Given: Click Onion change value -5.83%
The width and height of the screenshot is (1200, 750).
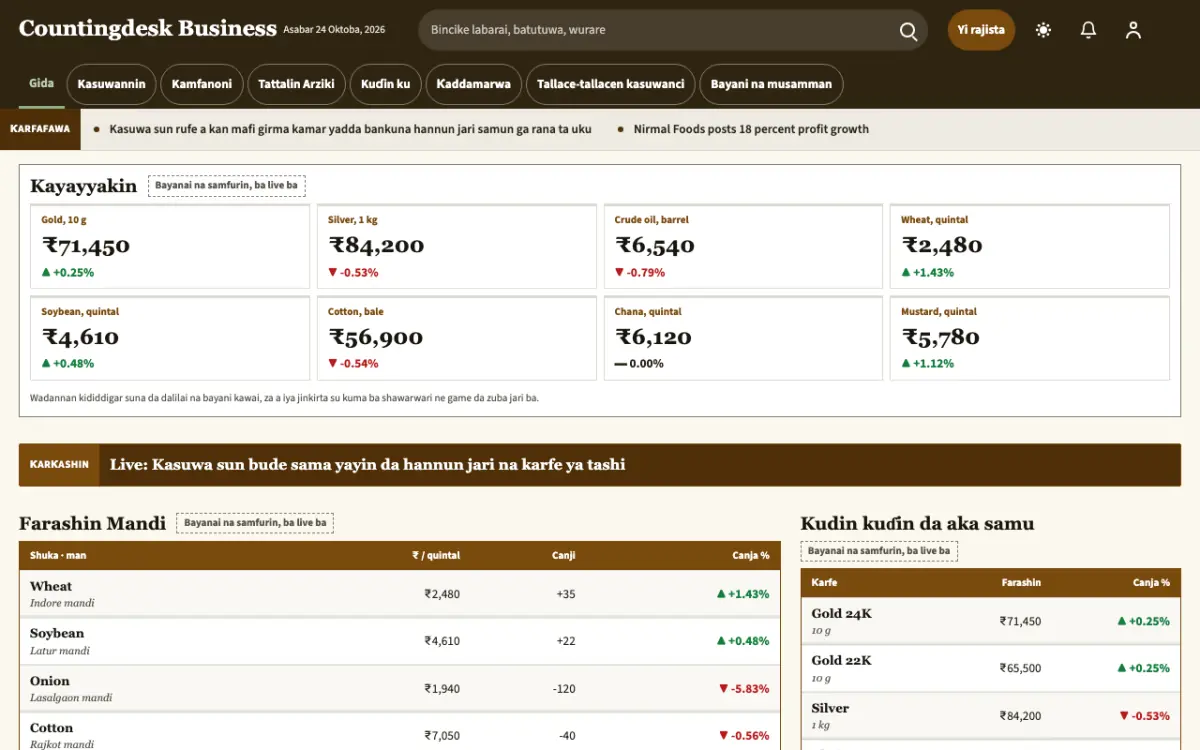Looking at the screenshot, I should point(744,689).
